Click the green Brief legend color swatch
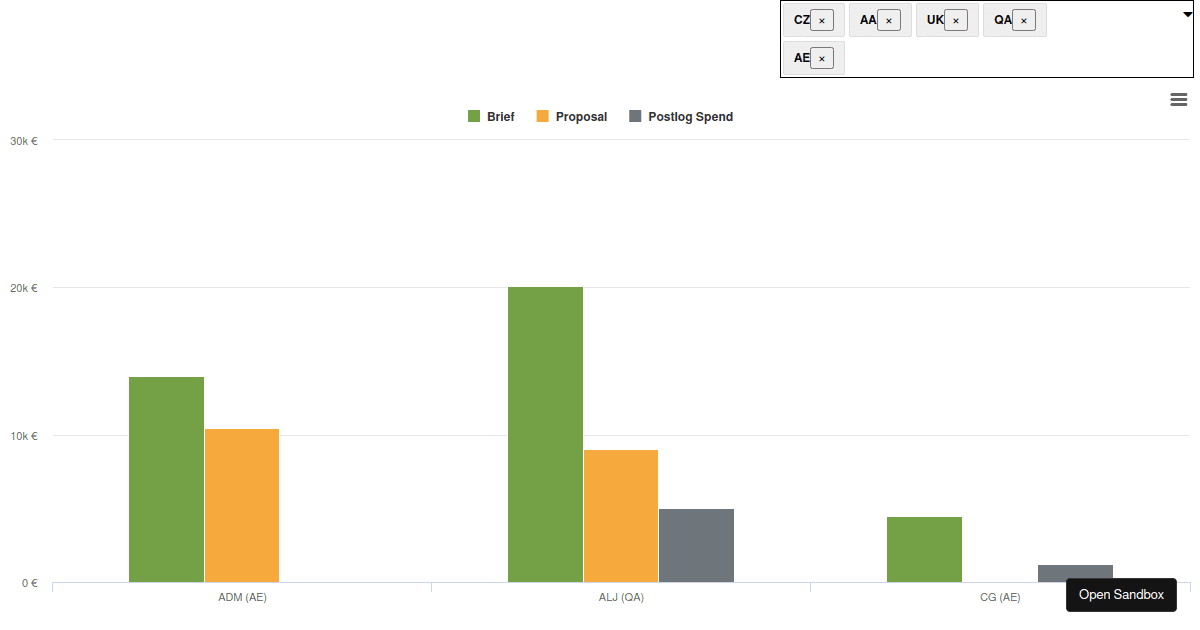Screen dimensions: 1200x630 [474, 117]
